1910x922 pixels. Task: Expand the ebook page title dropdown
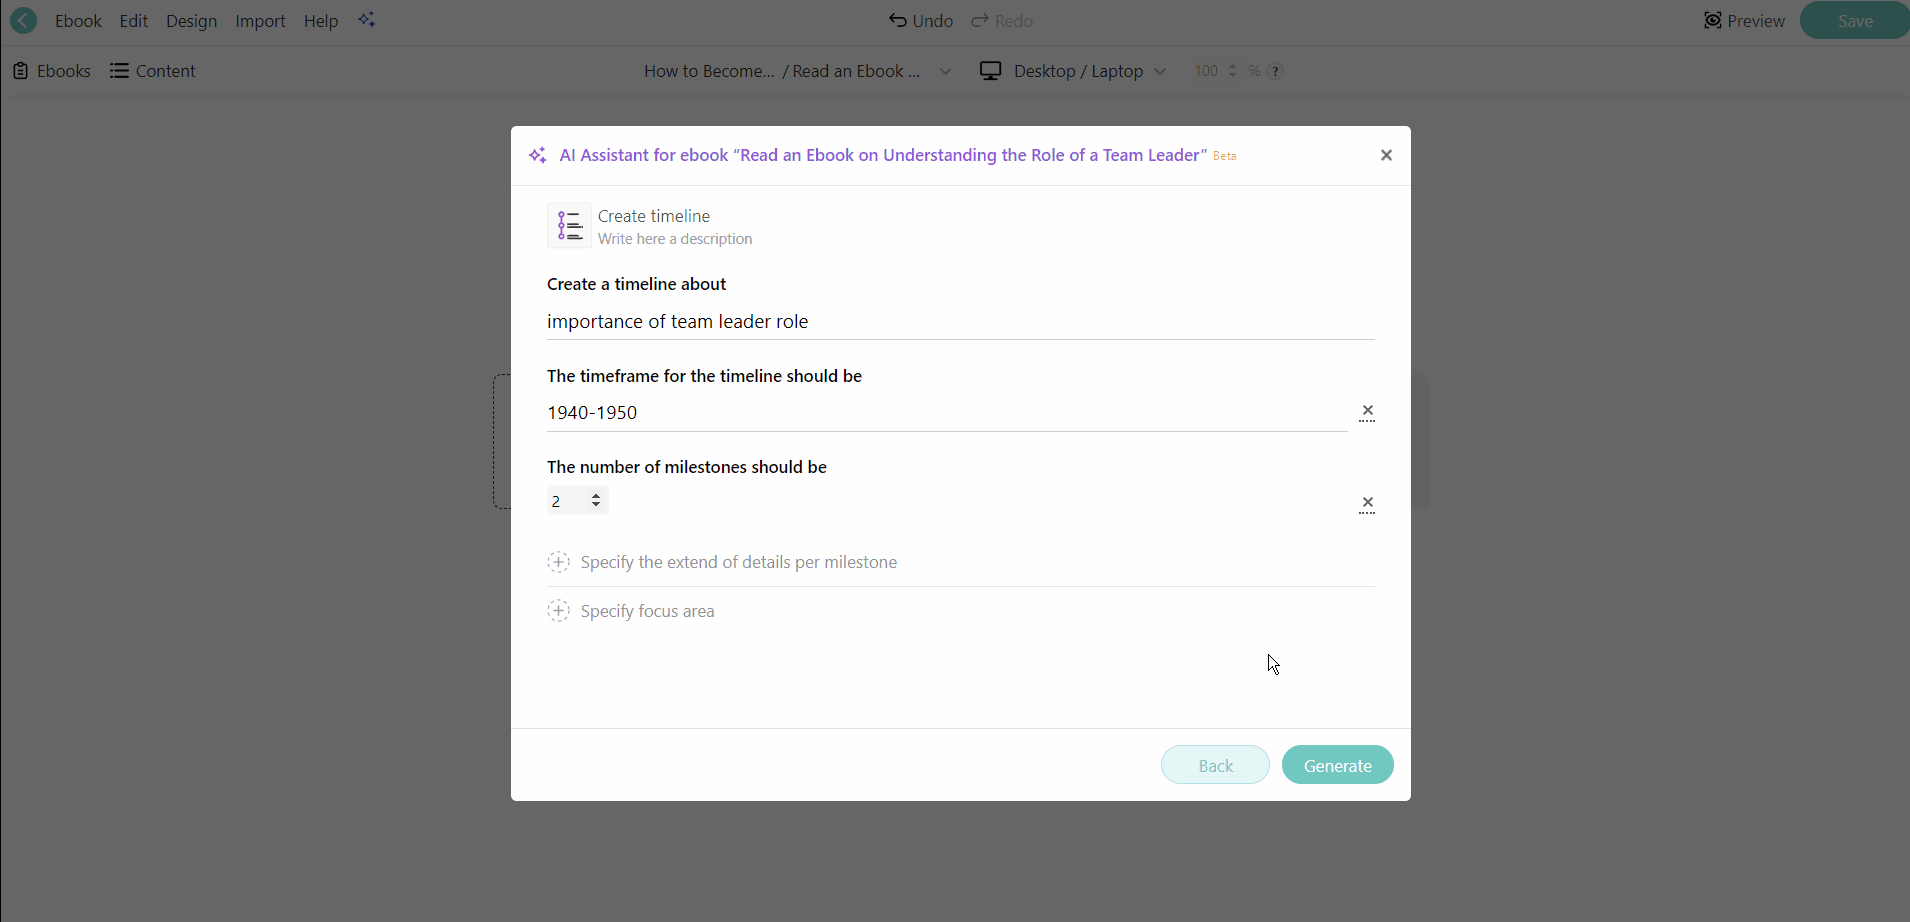(x=946, y=71)
